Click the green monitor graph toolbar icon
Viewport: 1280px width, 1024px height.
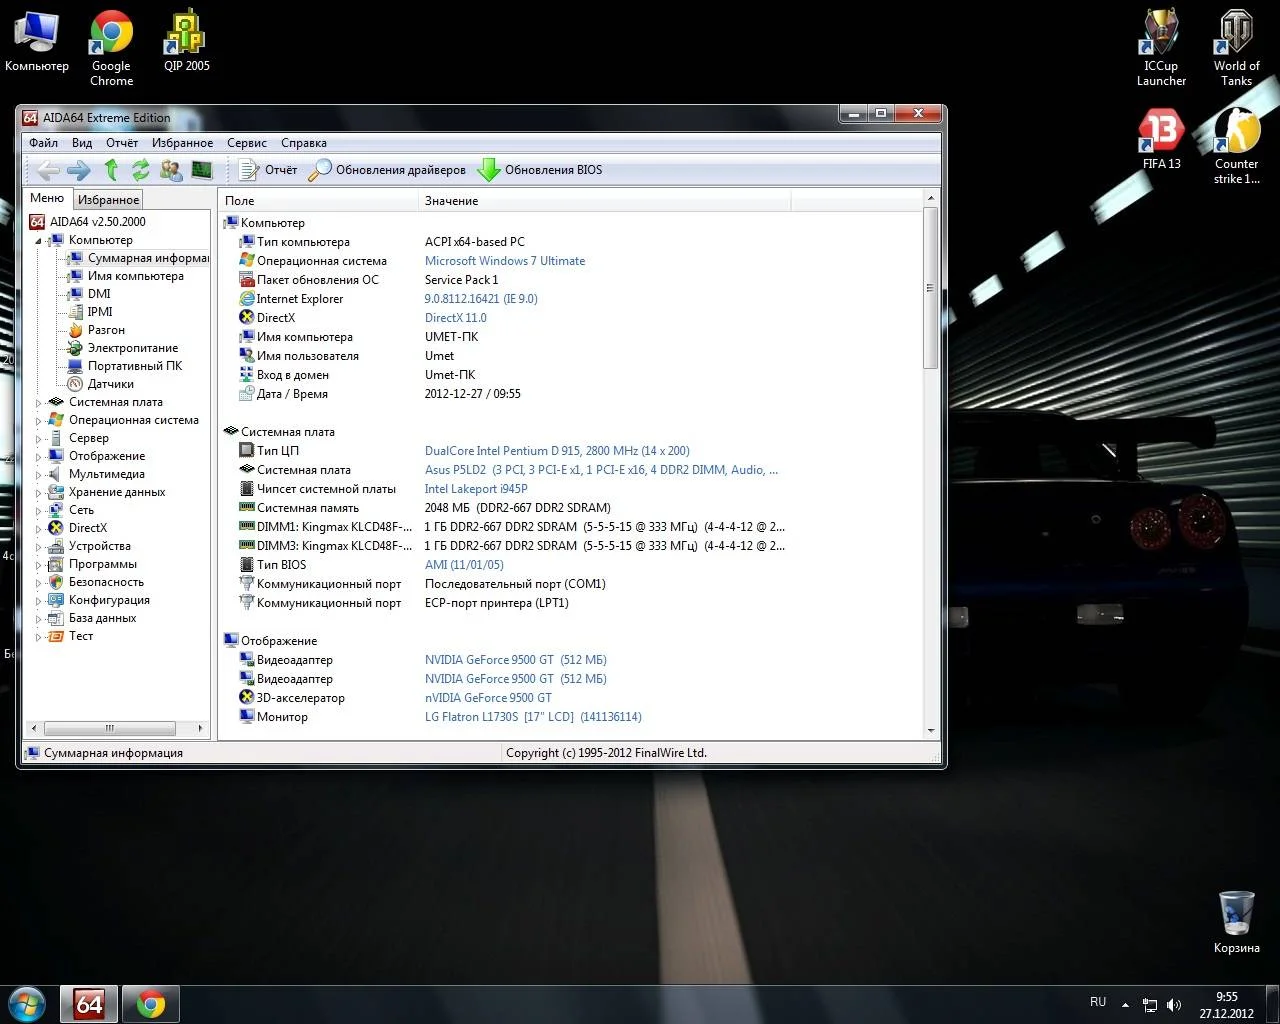[202, 170]
